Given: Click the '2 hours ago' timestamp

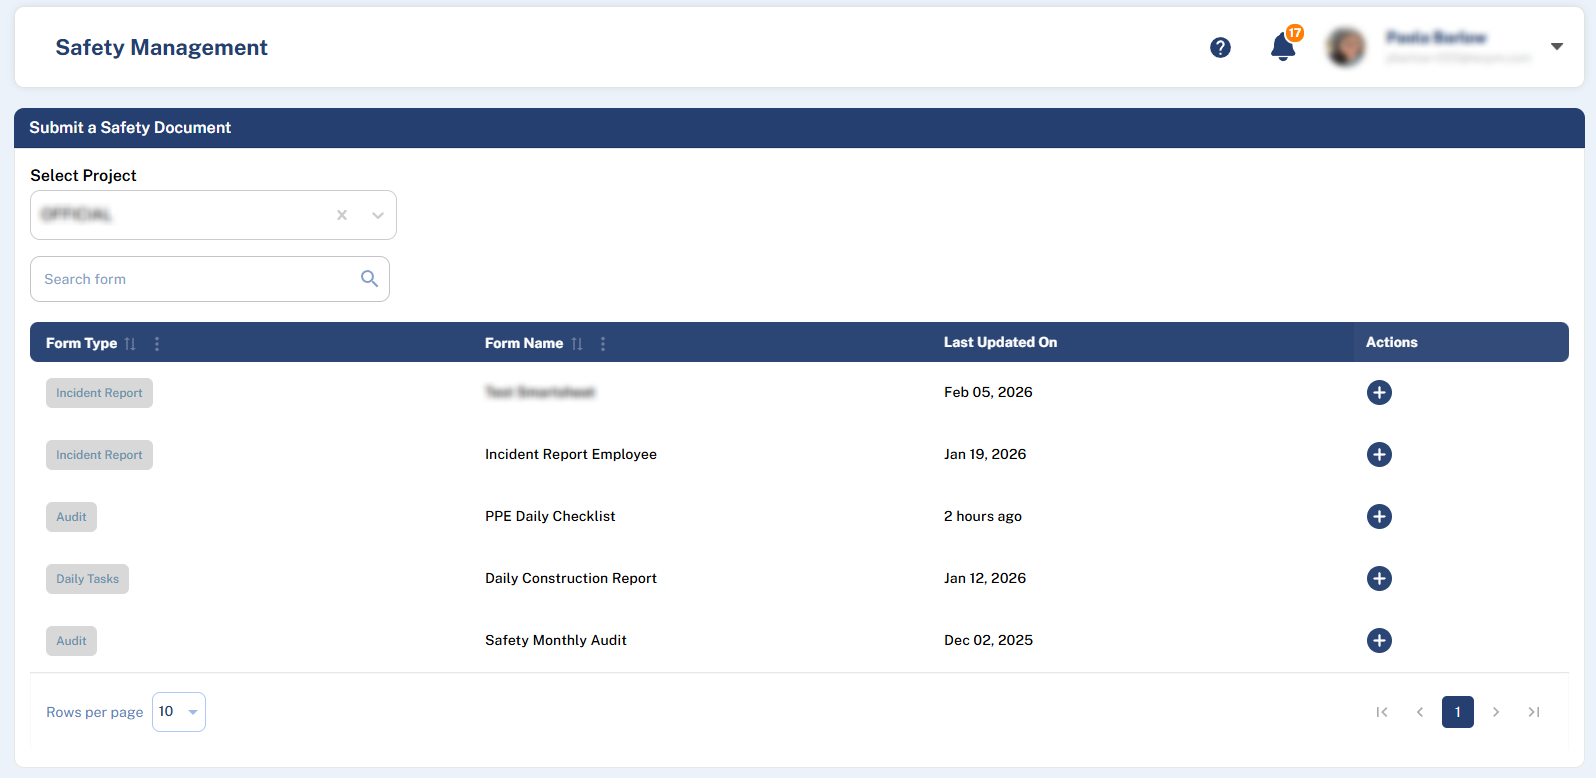Looking at the screenshot, I should coord(983,516).
